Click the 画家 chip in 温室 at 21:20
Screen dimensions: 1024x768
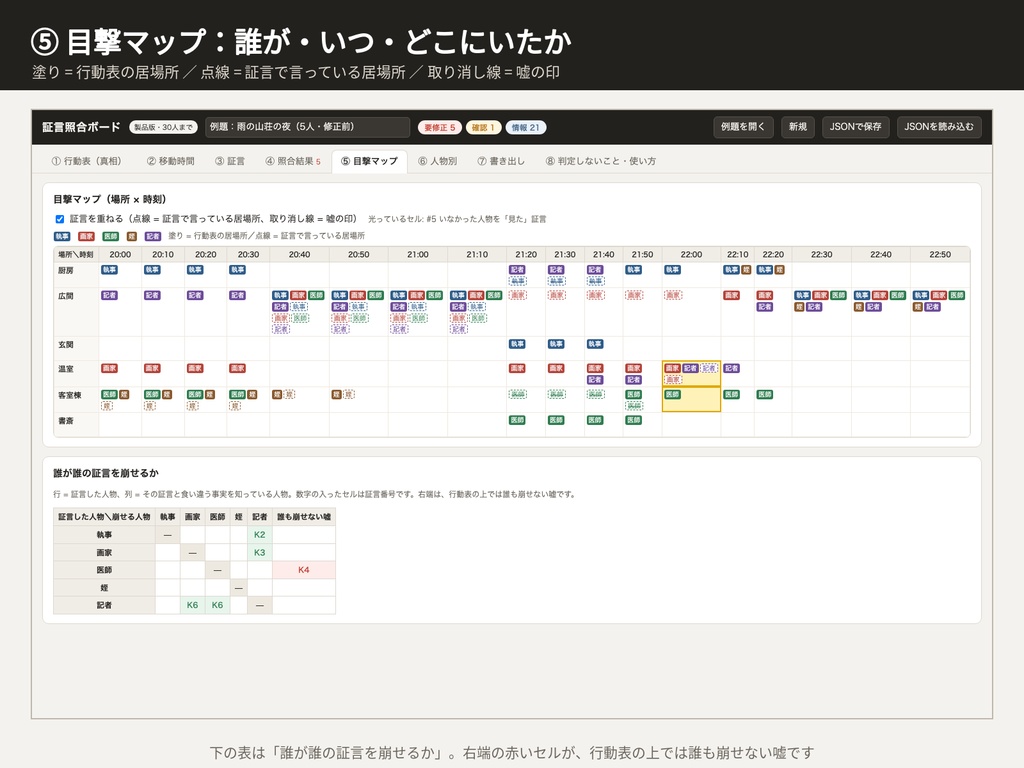517,368
